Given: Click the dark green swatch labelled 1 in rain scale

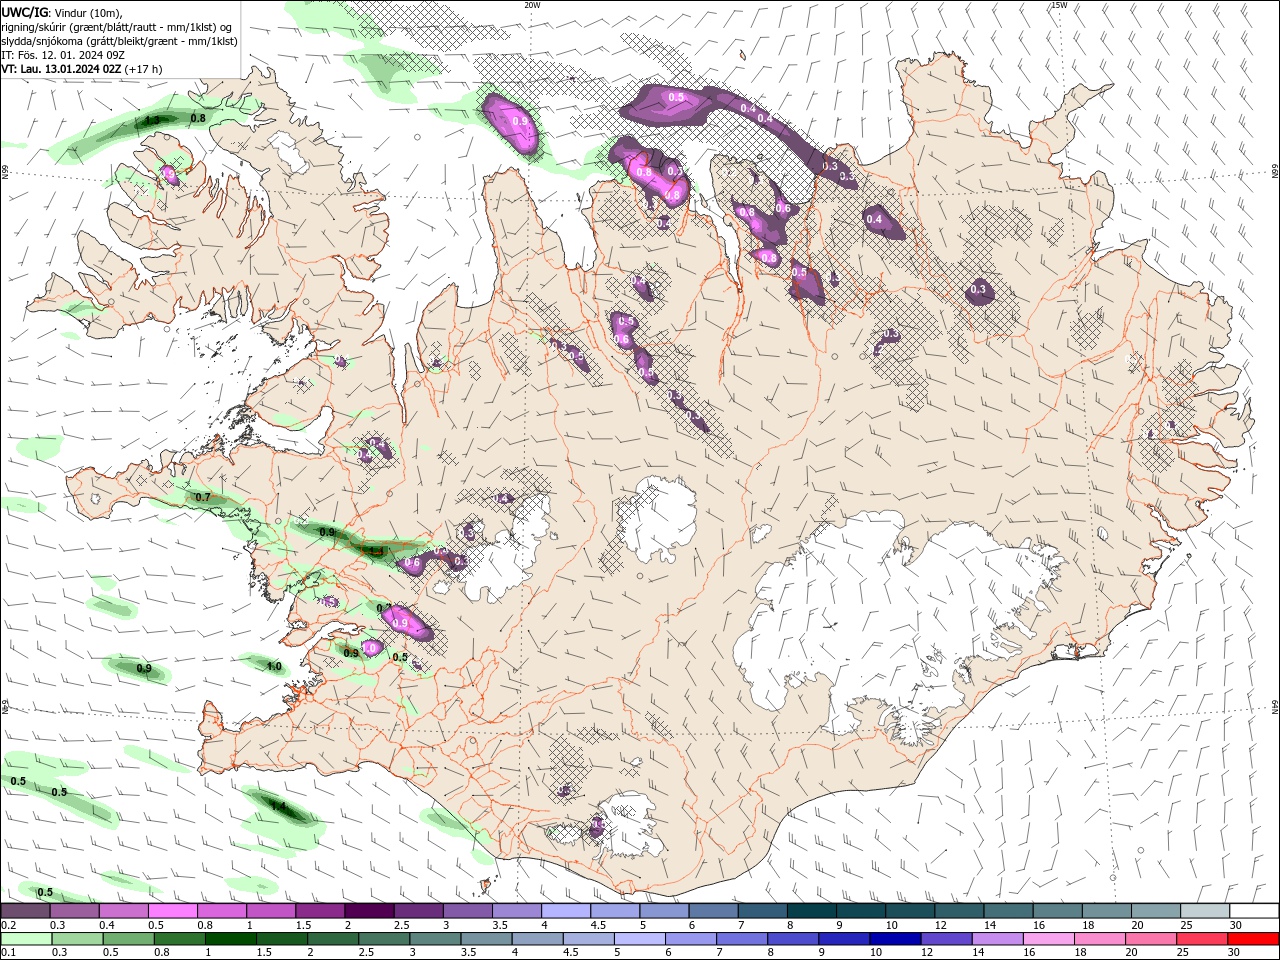Looking at the screenshot, I should tap(230, 939).
